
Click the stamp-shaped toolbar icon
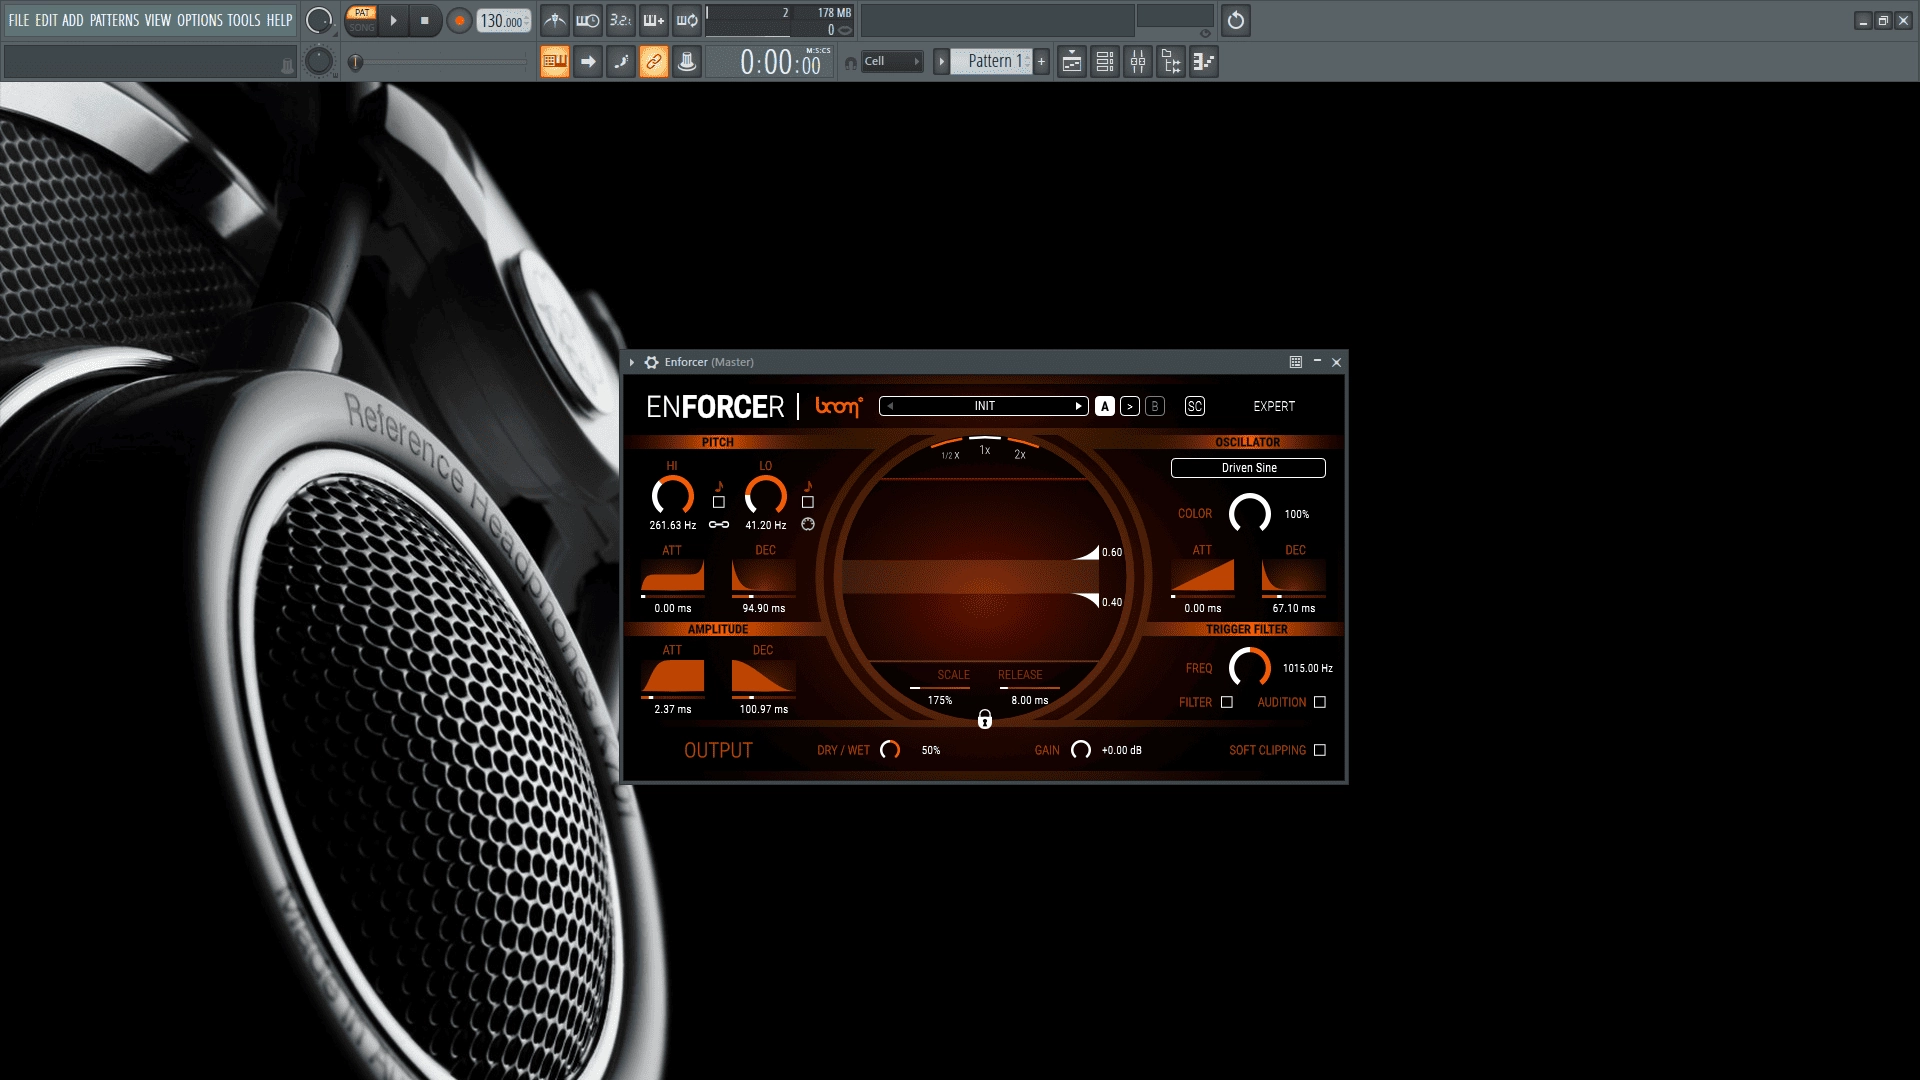[x=687, y=62]
